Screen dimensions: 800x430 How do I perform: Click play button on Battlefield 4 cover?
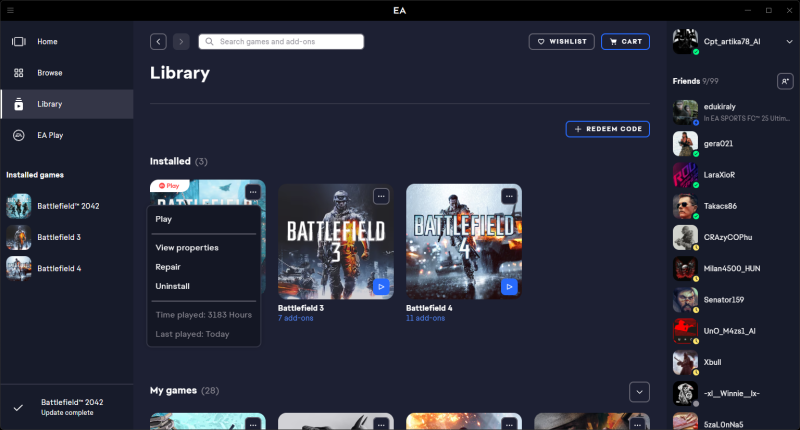click(x=509, y=287)
